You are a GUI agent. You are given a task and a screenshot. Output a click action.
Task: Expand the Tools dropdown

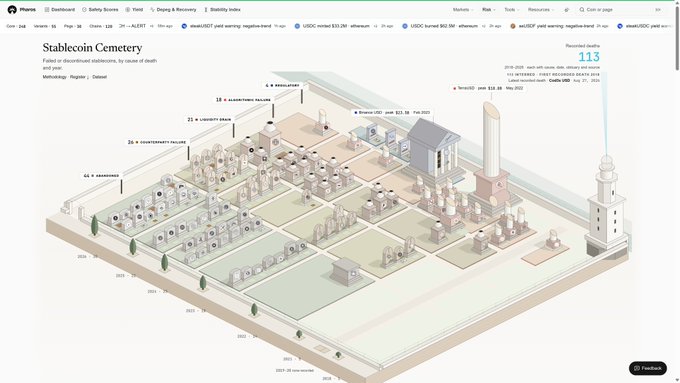[x=512, y=10]
